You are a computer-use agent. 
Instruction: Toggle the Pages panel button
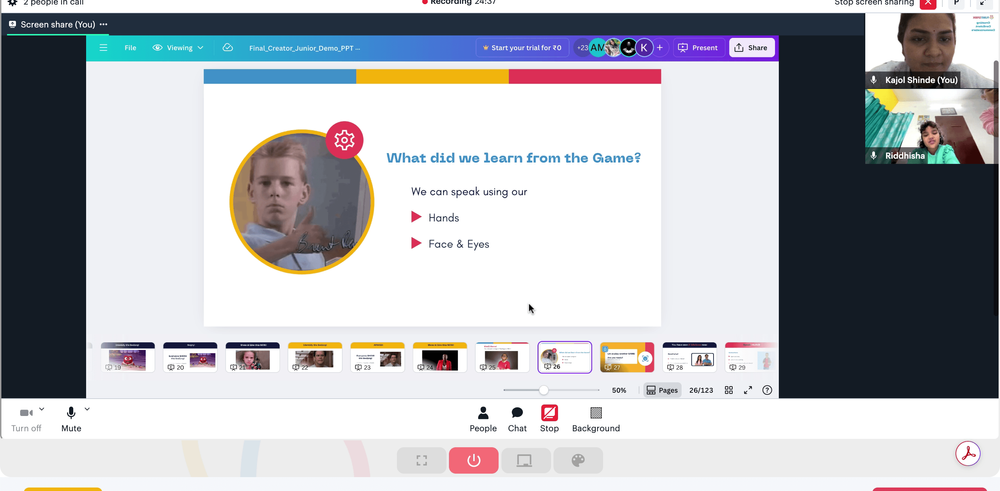[662, 390]
